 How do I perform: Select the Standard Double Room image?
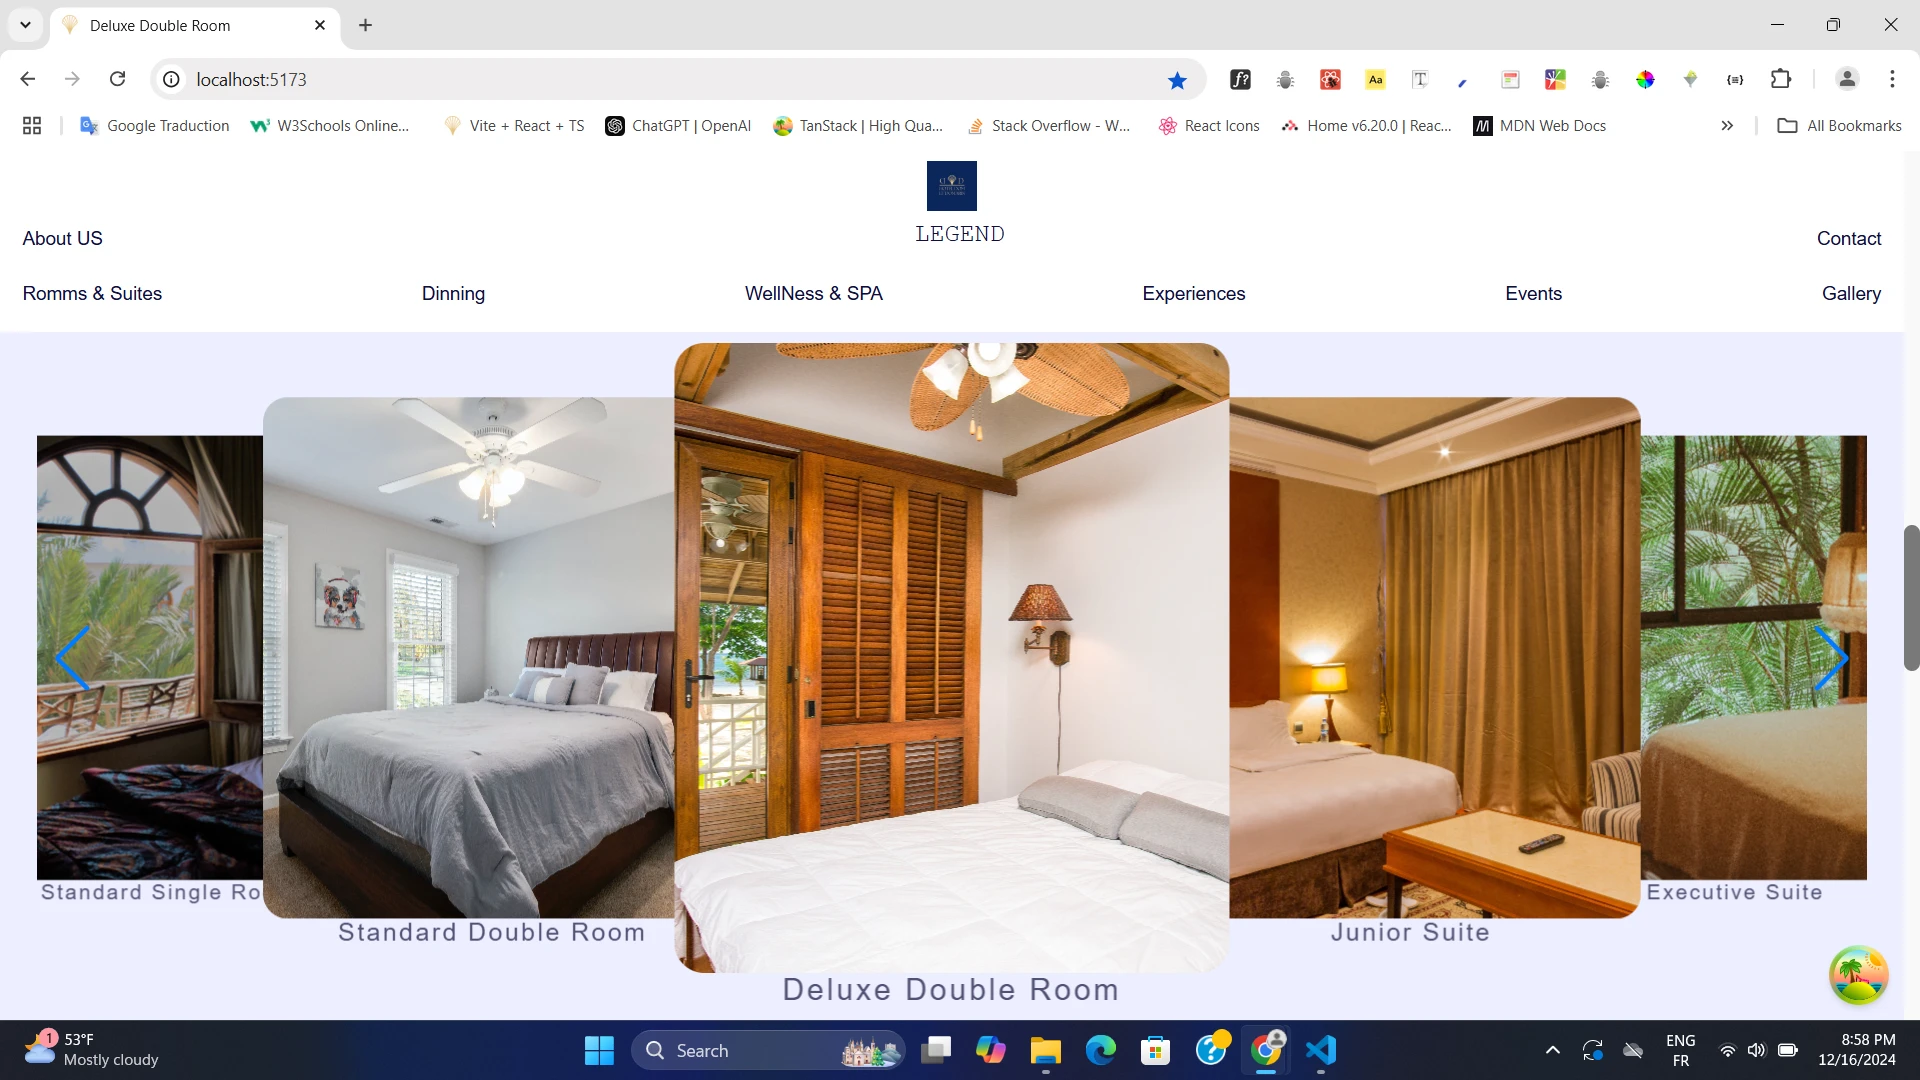[x=468, y=657]
